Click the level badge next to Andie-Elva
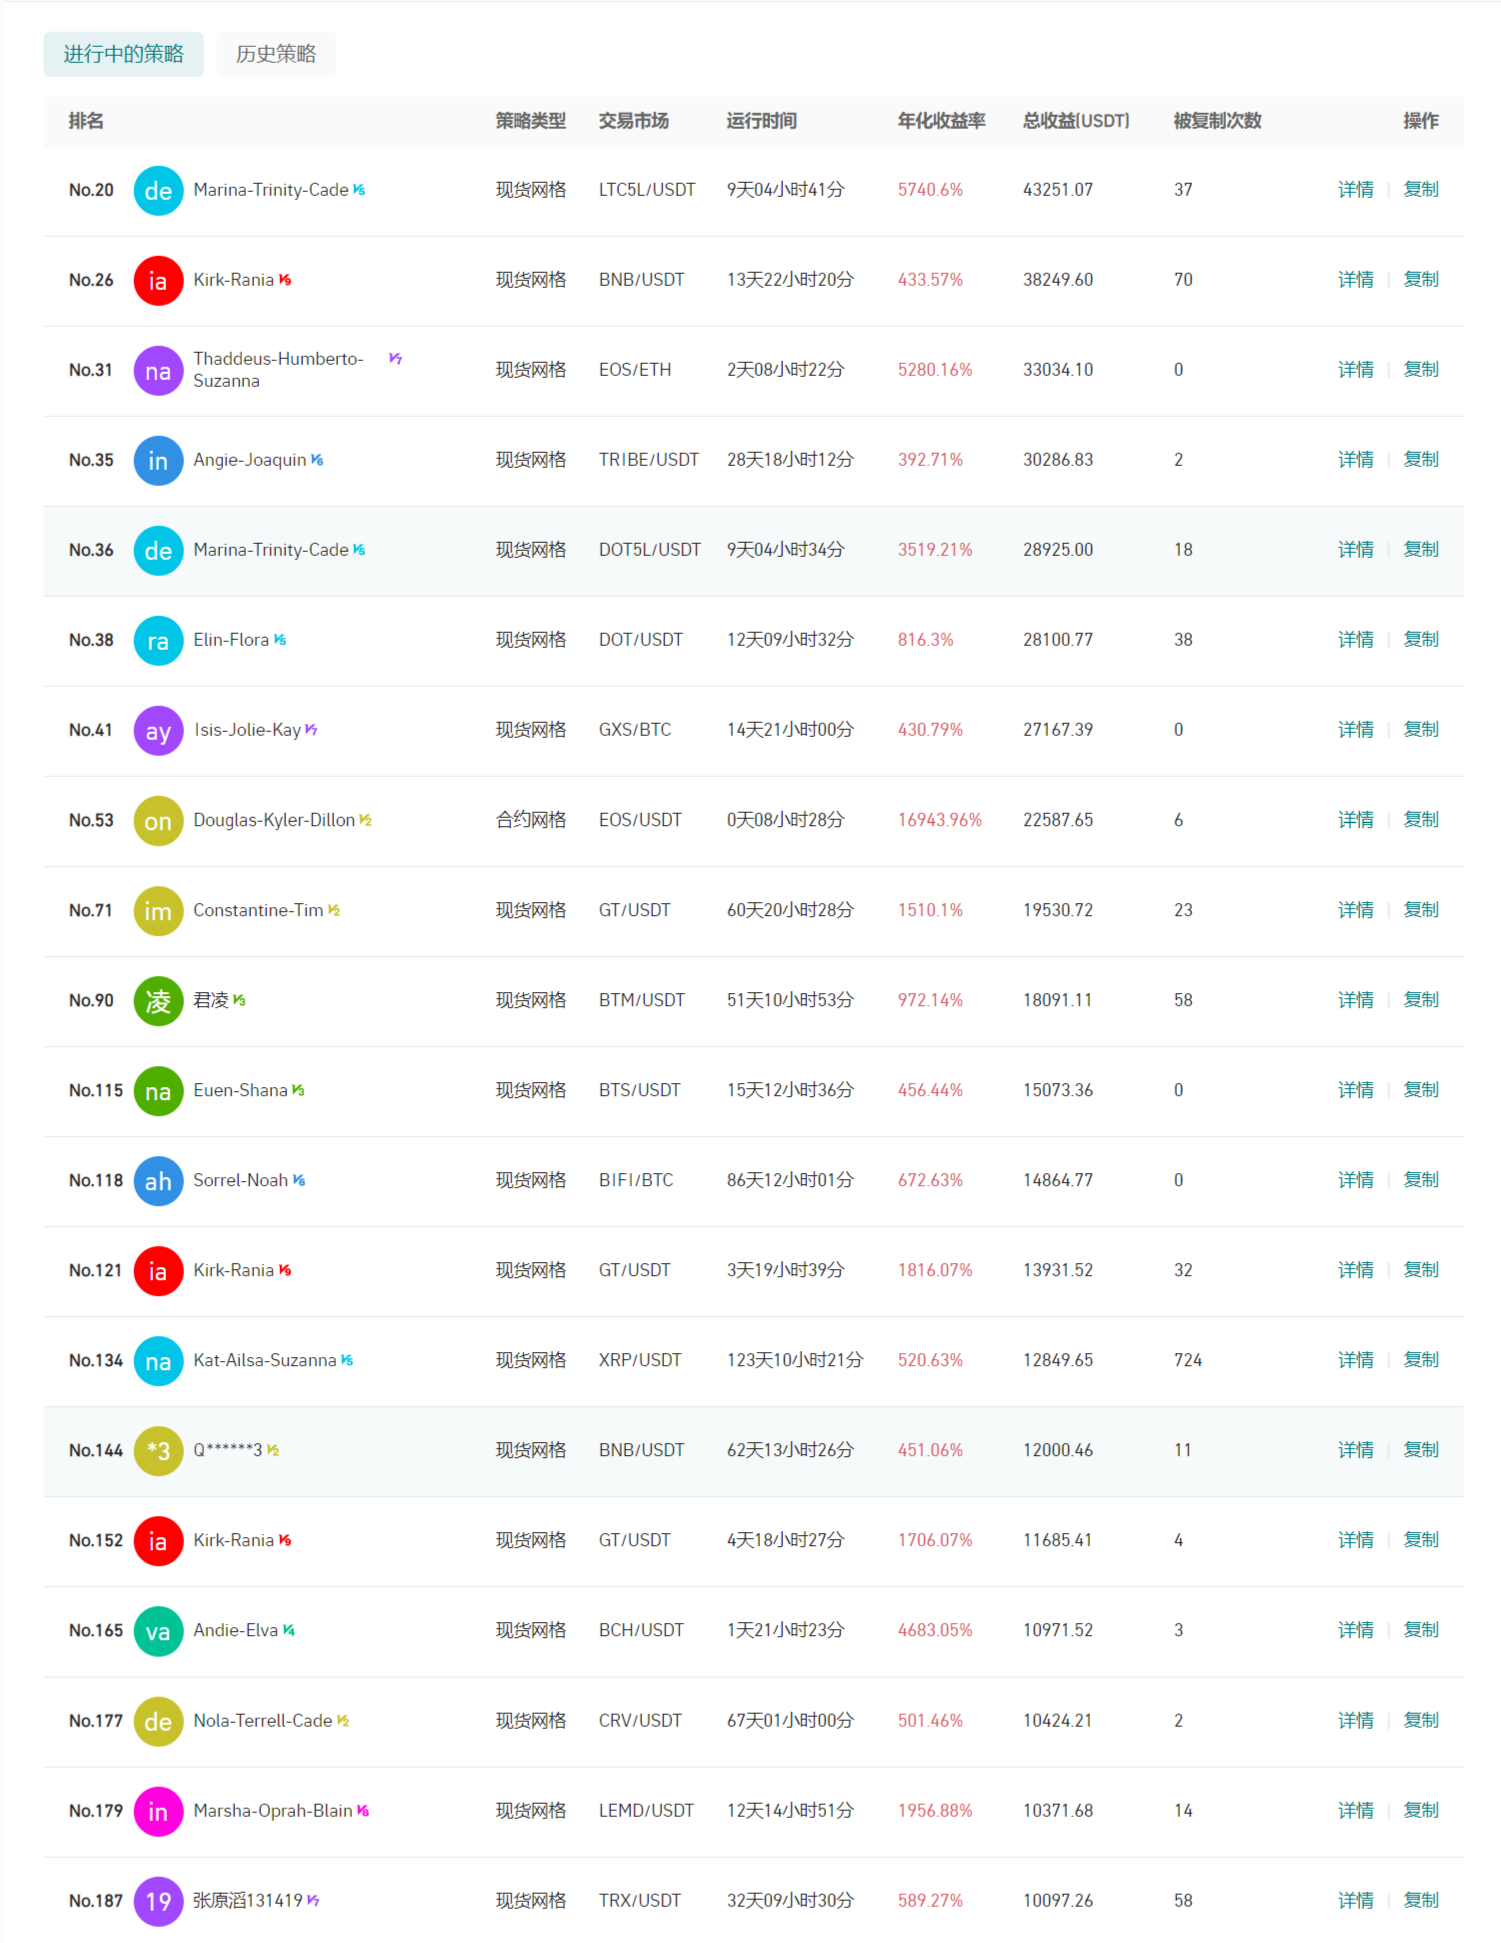 [x=289, y=1630]
